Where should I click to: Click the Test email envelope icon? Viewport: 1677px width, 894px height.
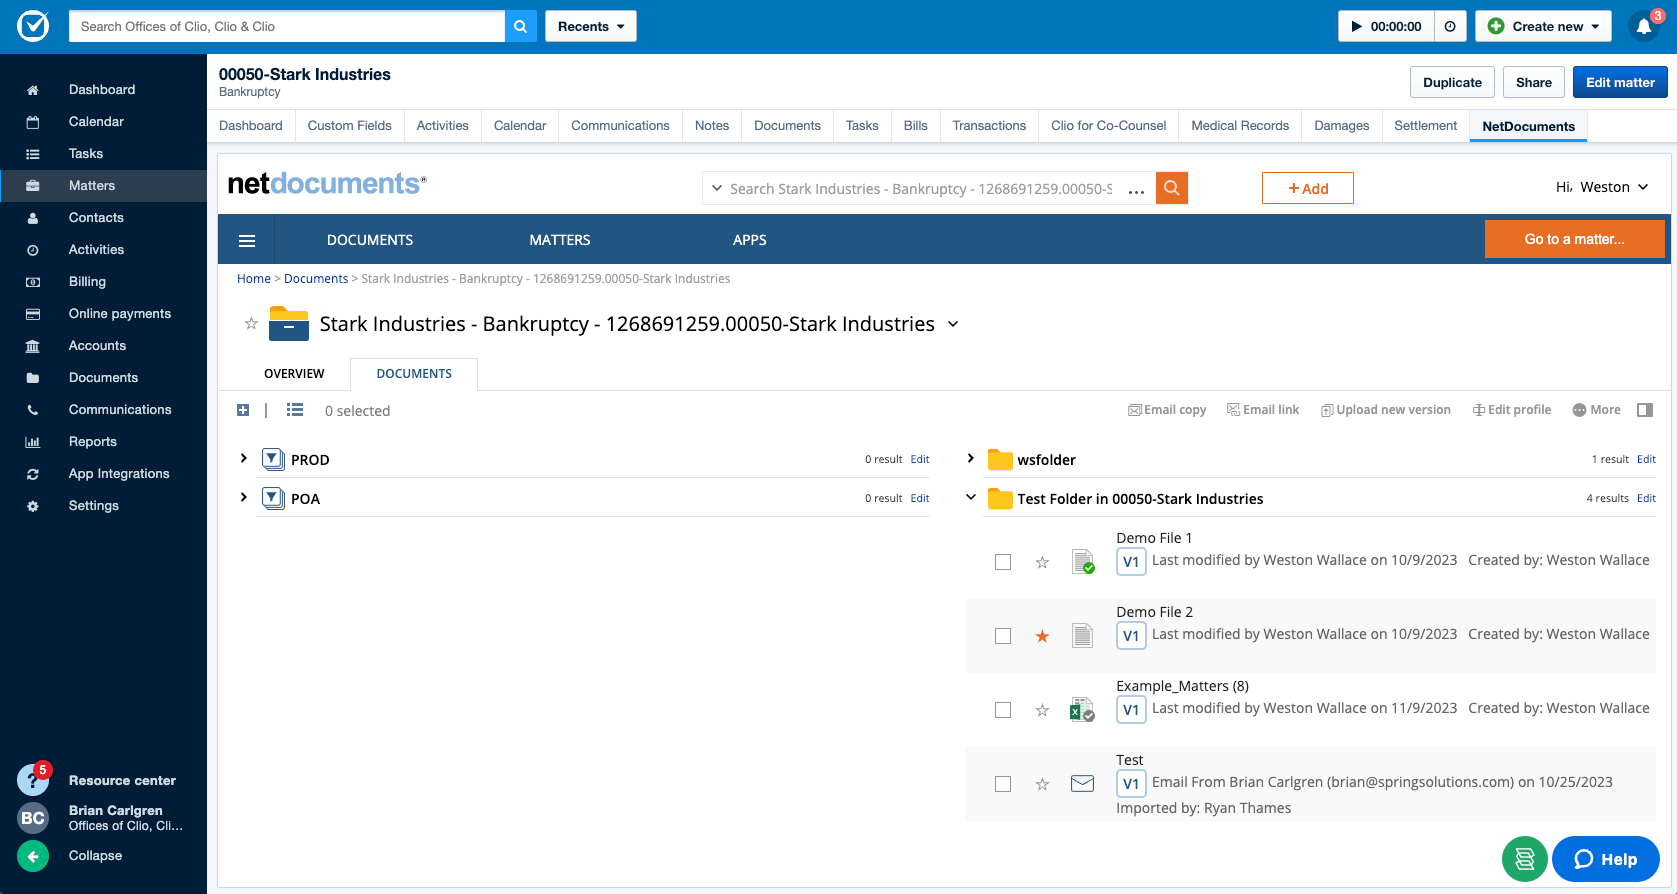[1082, 784]
